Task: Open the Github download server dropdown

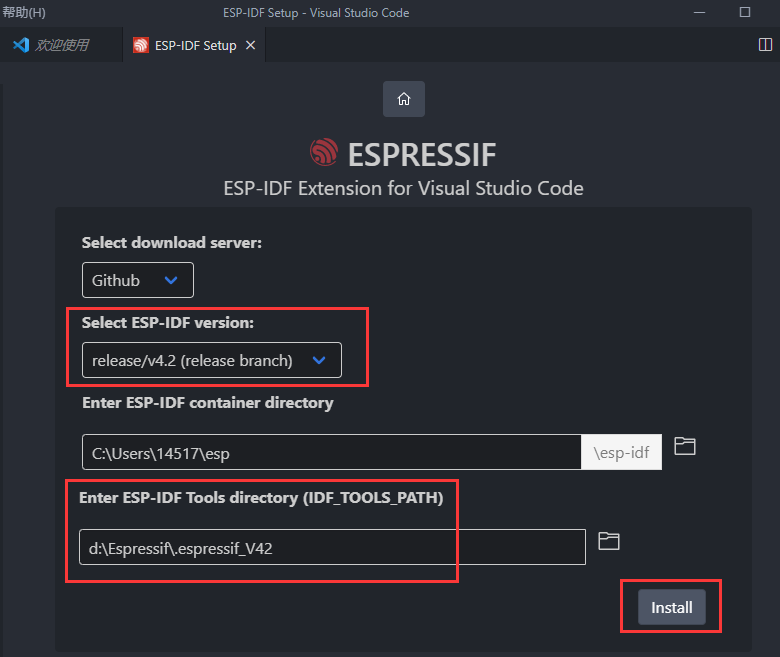Action: pos(138,280)
